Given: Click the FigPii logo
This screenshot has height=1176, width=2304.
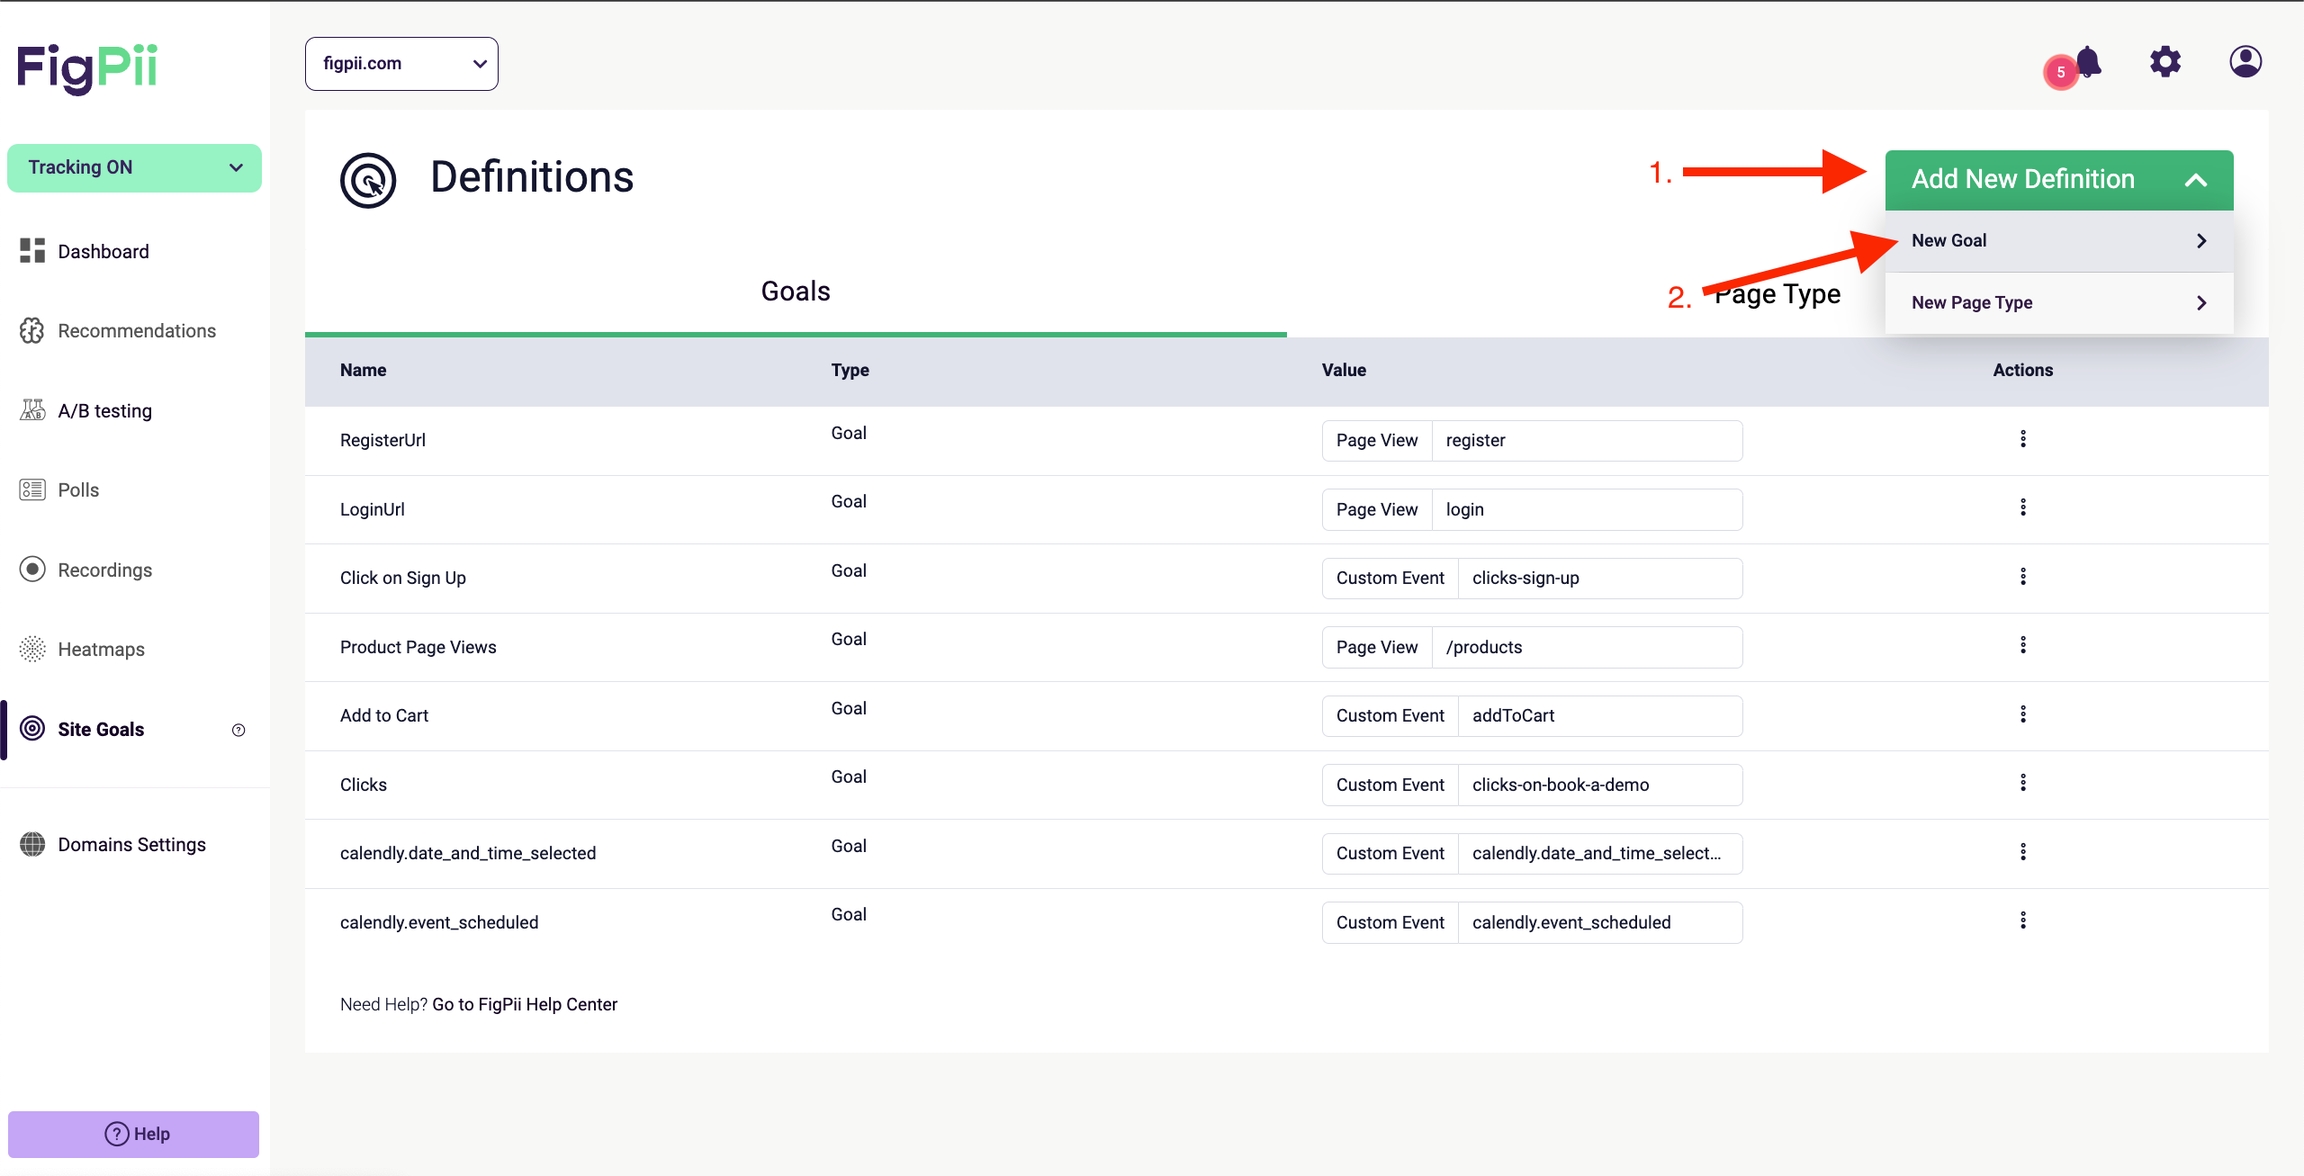Looking at the screenshot, I should tap(87, 67).
